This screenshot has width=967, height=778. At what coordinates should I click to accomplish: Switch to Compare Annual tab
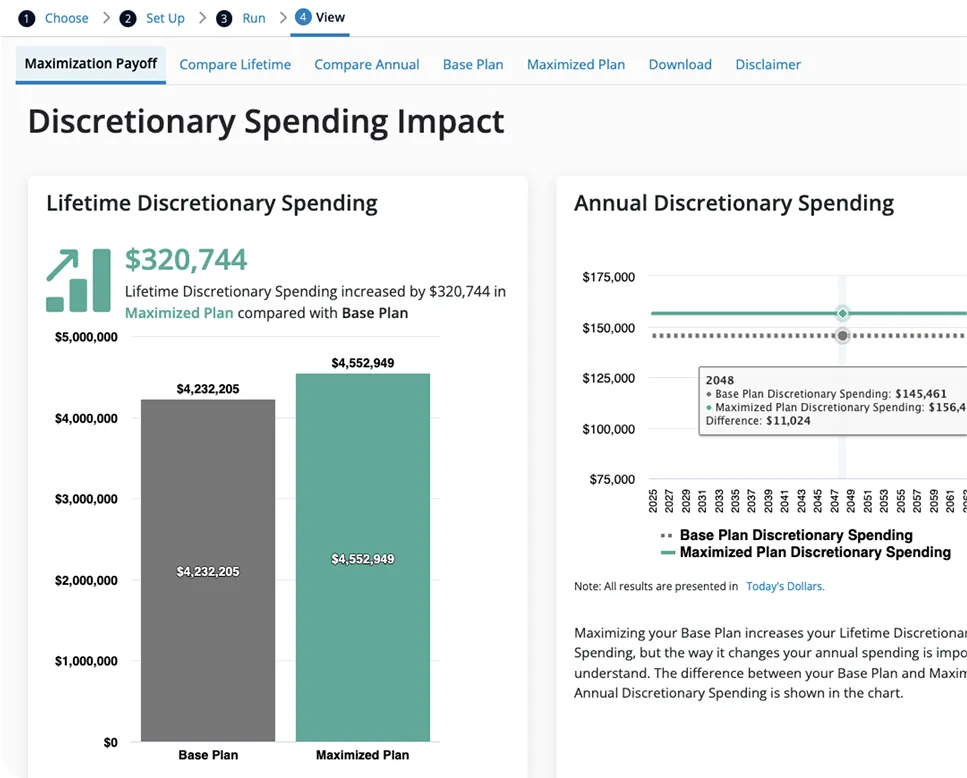[x=367, y=65]
